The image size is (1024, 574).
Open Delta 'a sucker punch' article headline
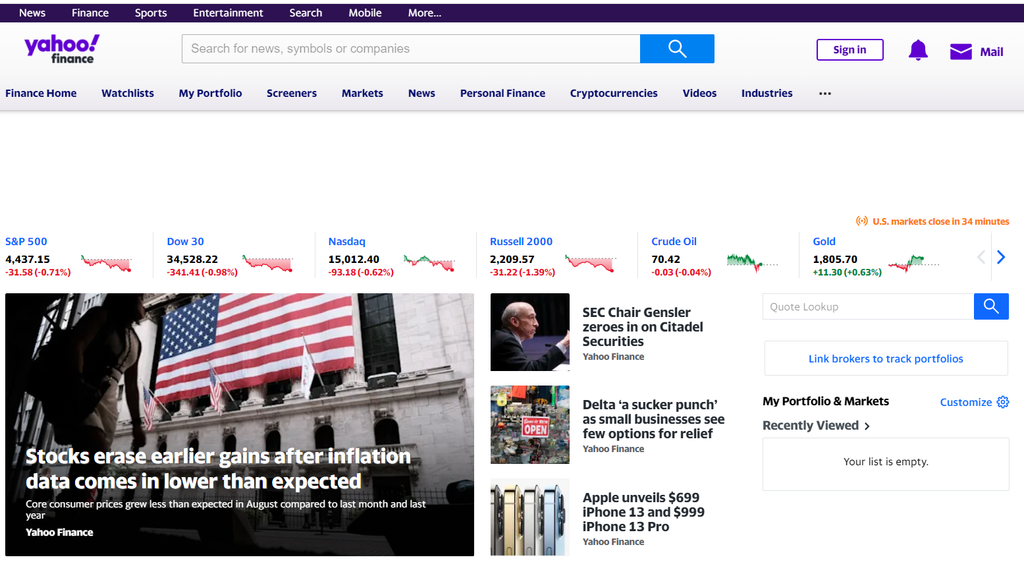click(x=653, y=419)
